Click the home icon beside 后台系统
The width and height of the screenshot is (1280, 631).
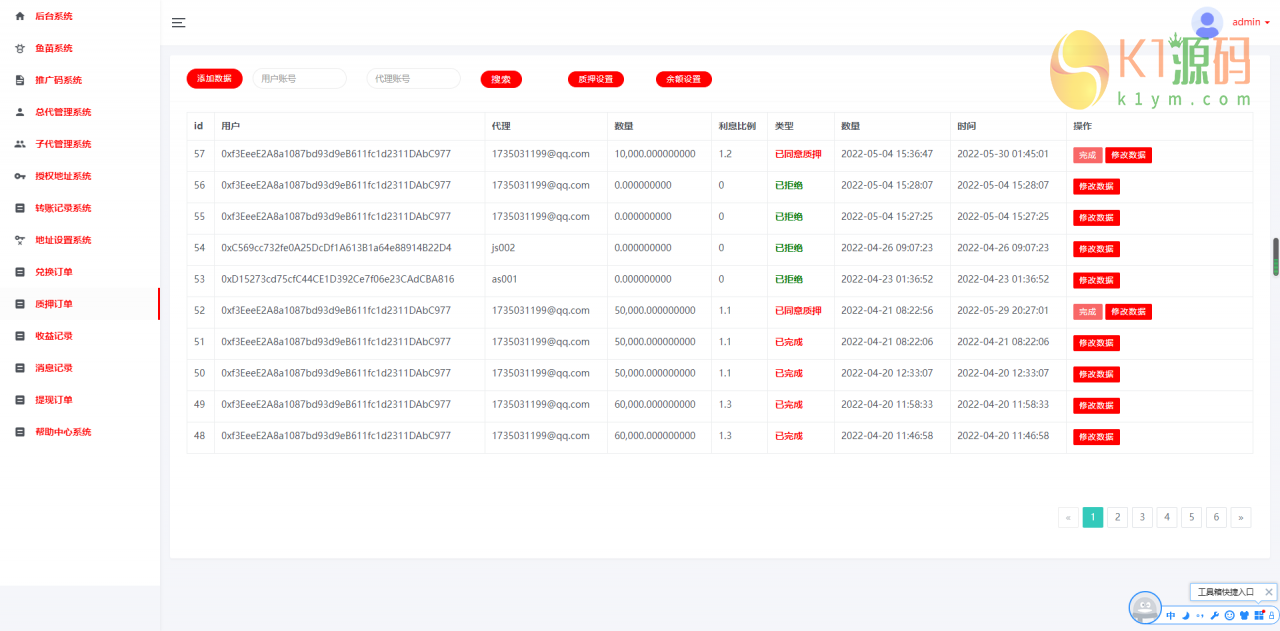point(20,16)
